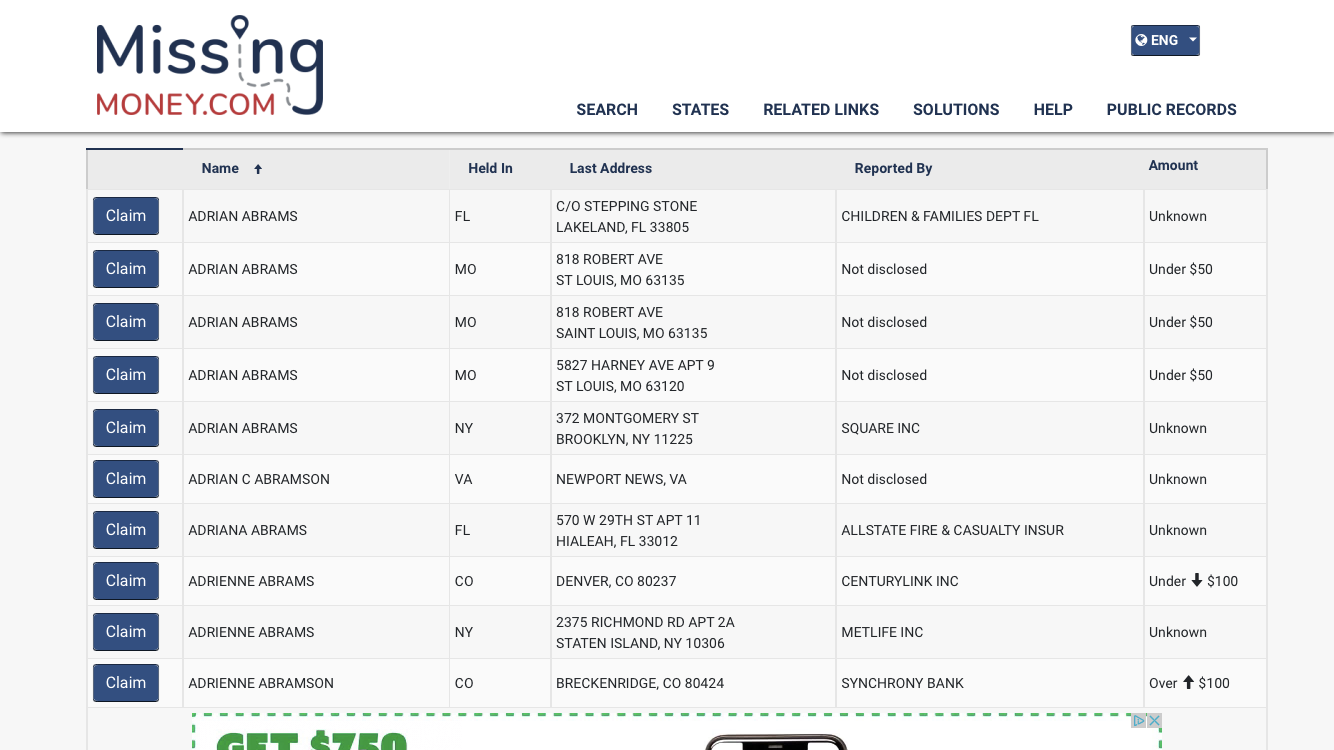The width and height of the screenshot is (1334, 750).
Task: Close the advertisement with the X icon
Action: (1154, 720)
